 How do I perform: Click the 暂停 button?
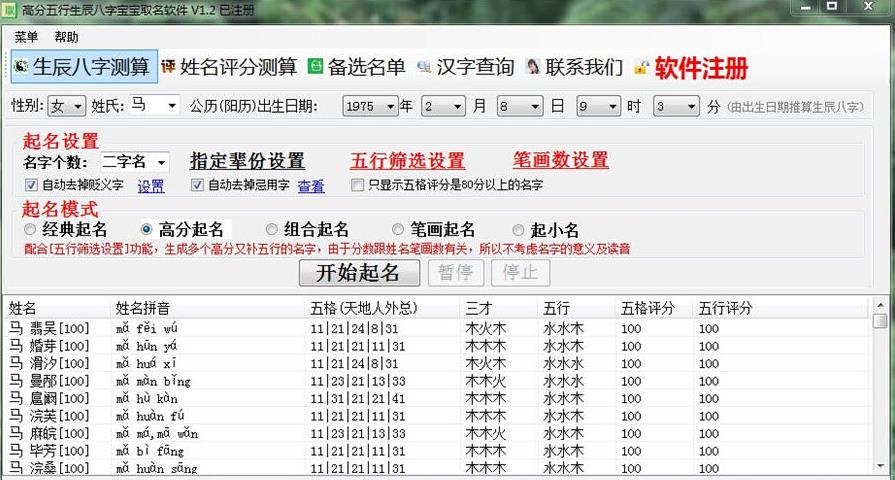tap(456, 273)
